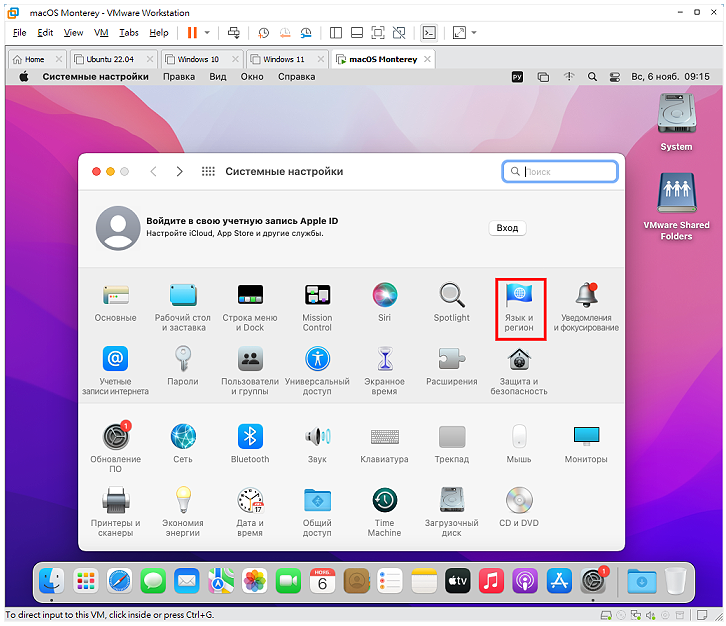Switch to the Ubuntu 22.04 tab
The width and height of the screenshot is (726, 626).
click(x=112, y=59)
